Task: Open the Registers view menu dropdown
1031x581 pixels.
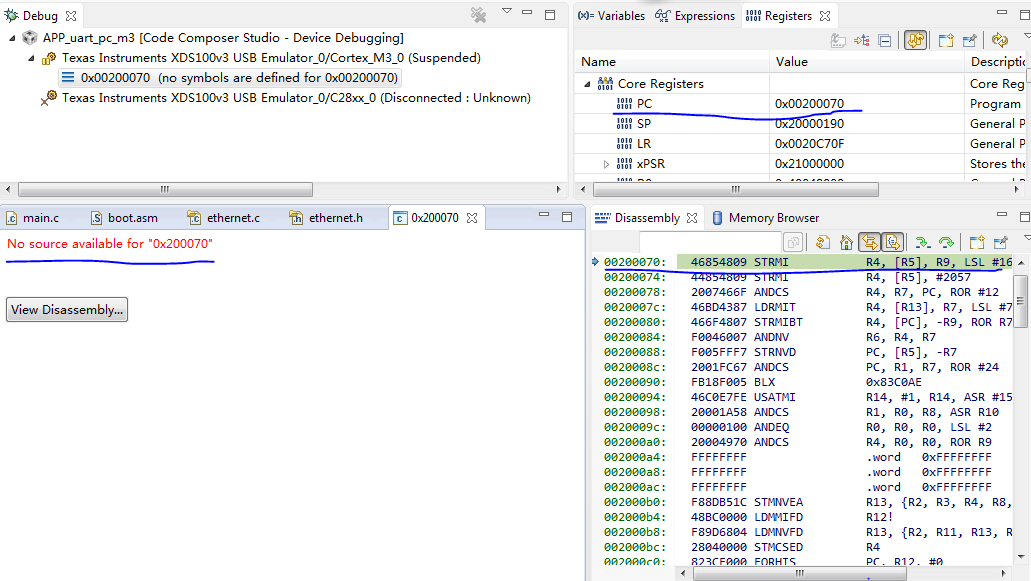Action: (x=1026, y=36)
